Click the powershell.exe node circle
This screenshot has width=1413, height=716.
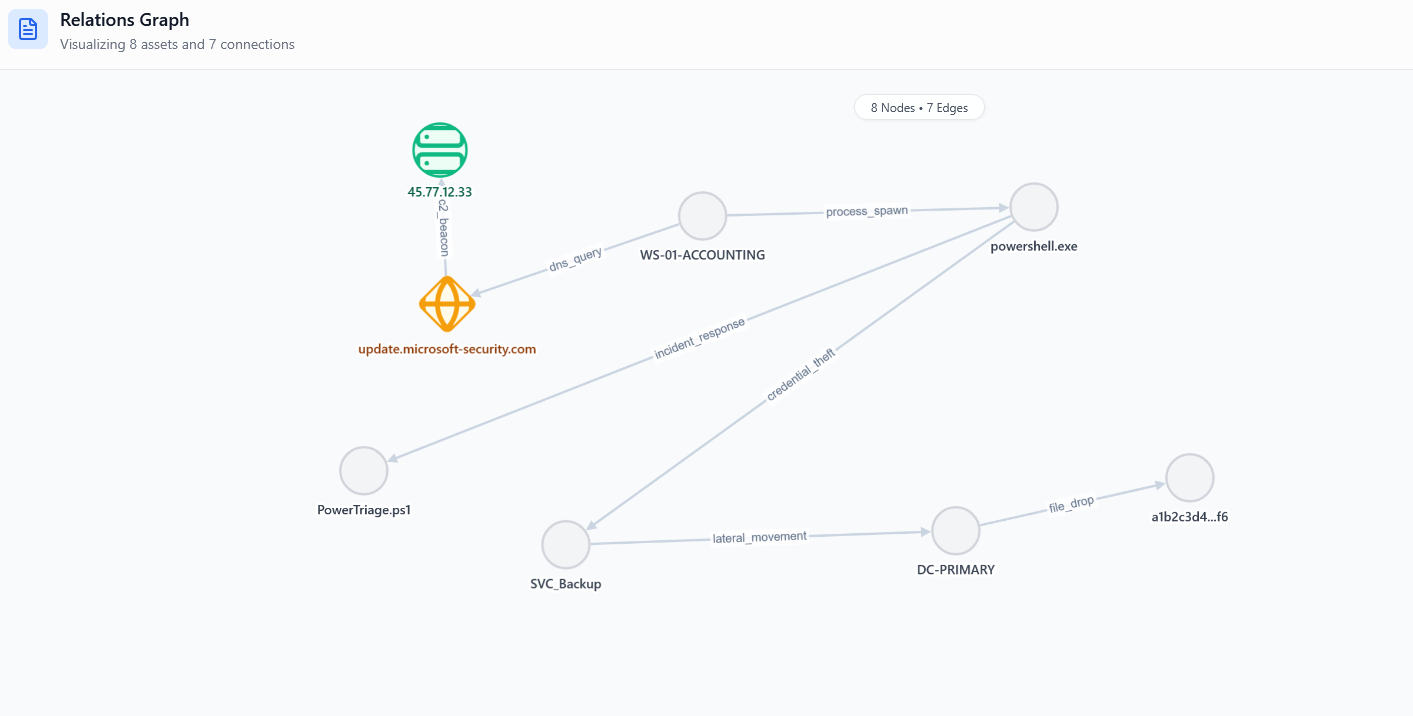tap(1034, 207)
